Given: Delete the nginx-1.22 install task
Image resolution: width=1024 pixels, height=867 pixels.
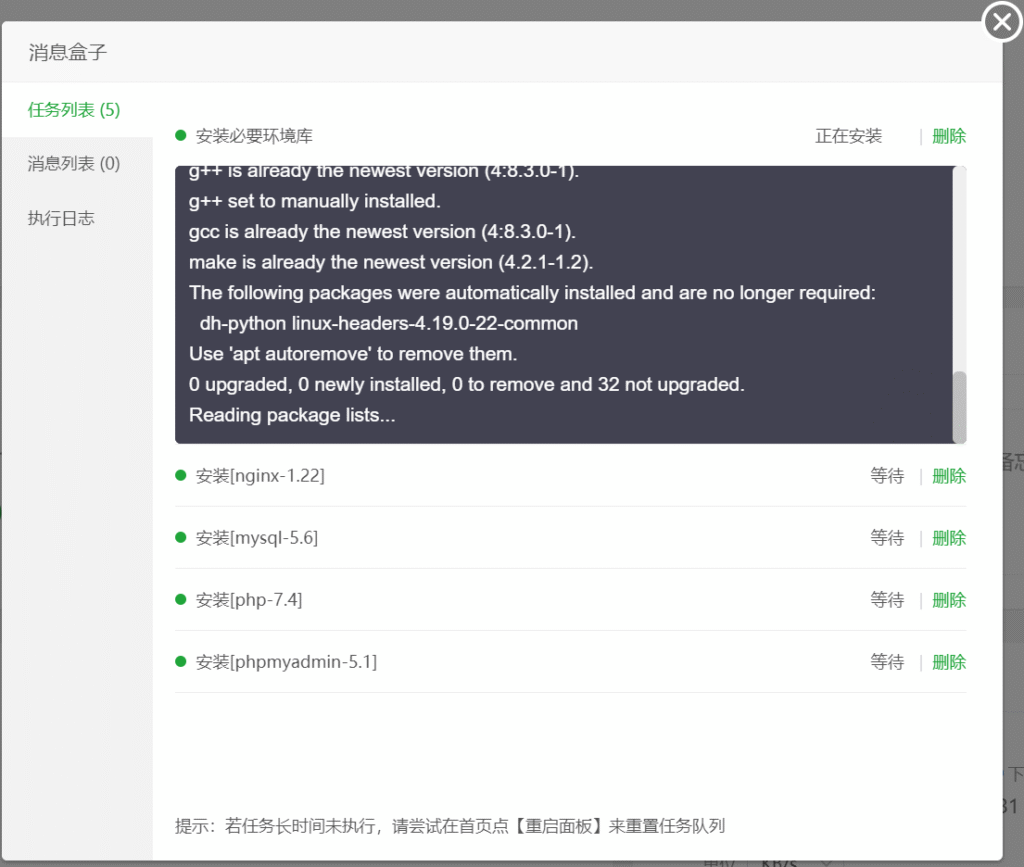Looking at the screenshot, I should click(x=949, y=476).
